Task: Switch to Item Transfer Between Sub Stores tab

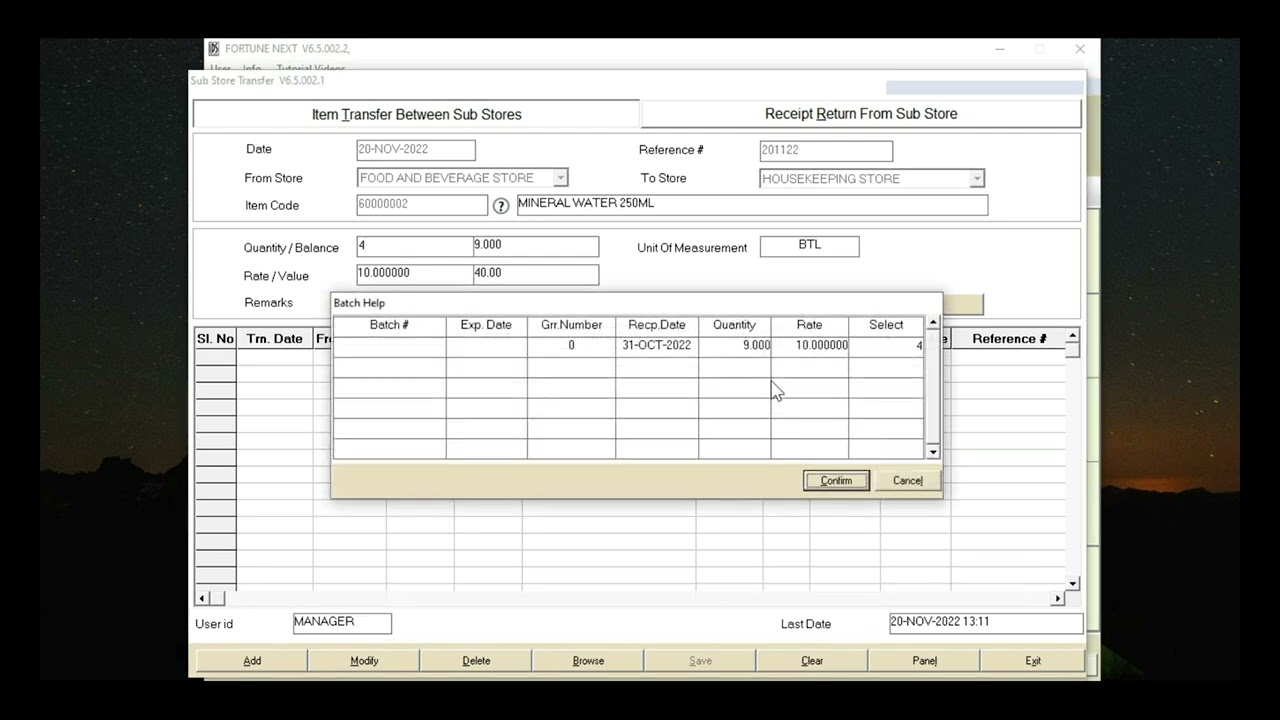Action: pos(416,114)
